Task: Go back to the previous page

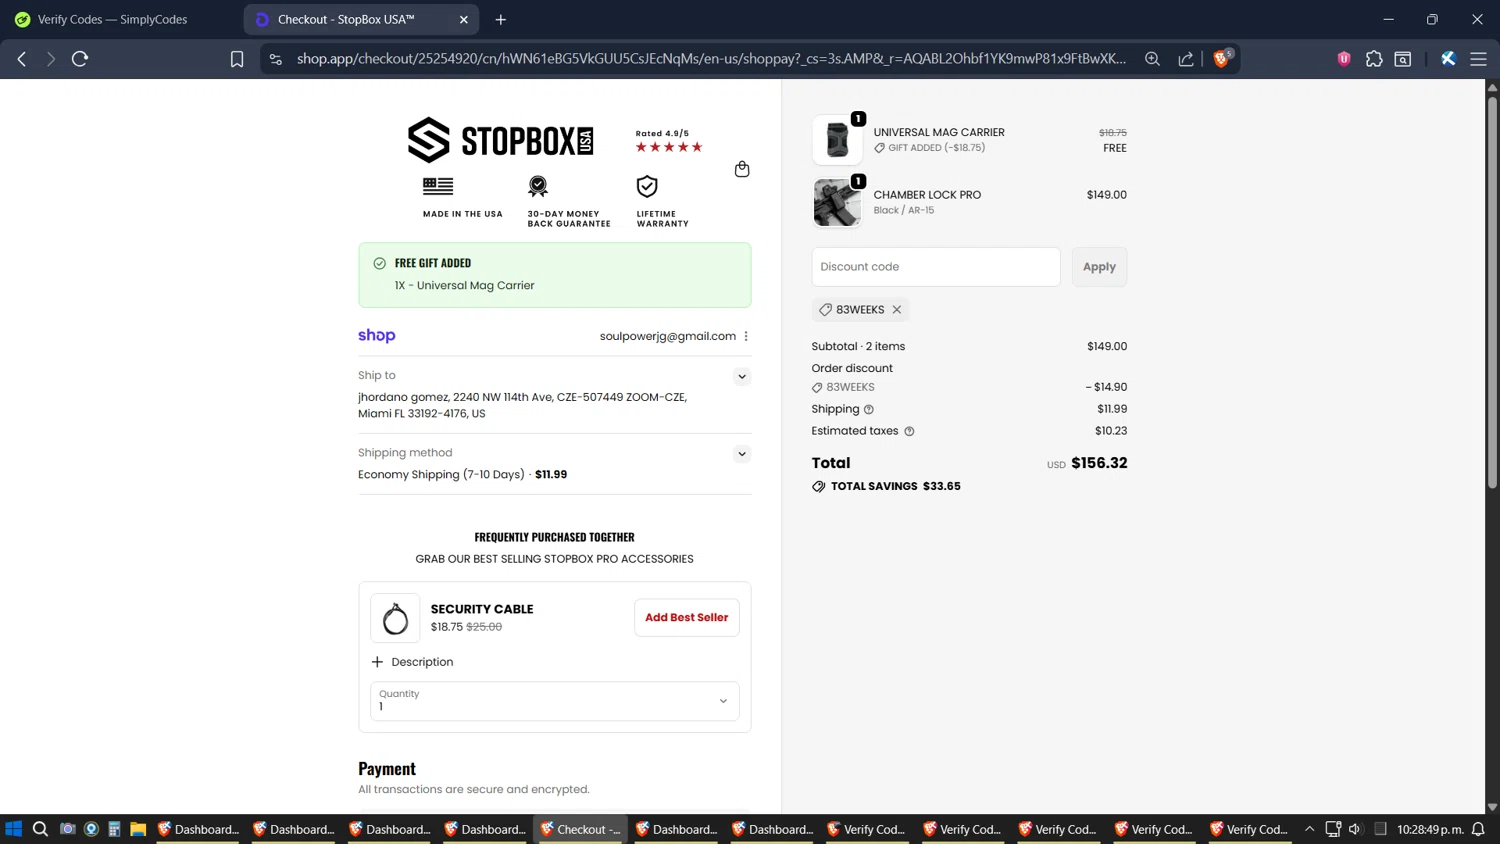Action: 22,59
